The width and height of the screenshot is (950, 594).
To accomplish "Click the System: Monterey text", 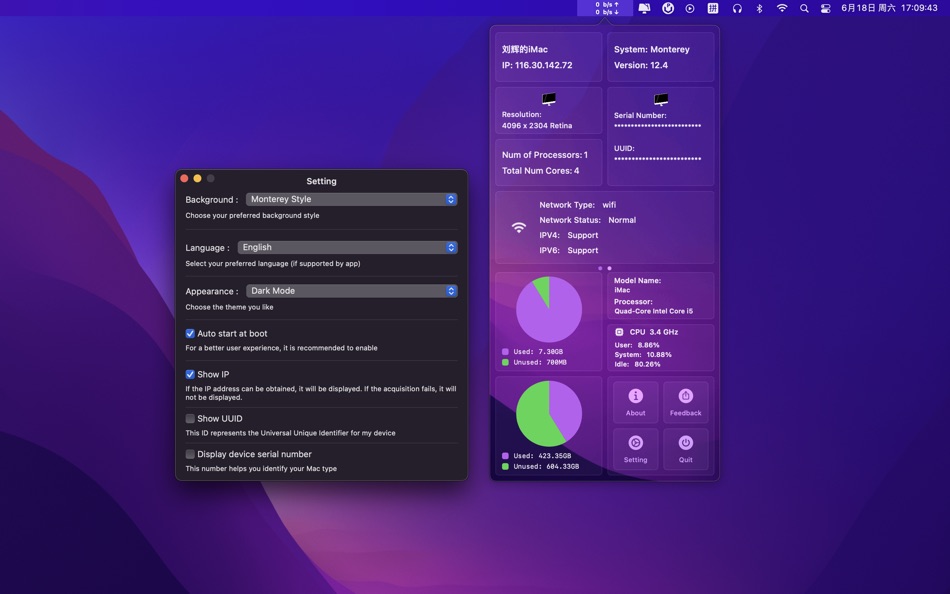I will (x=651, y=50).
